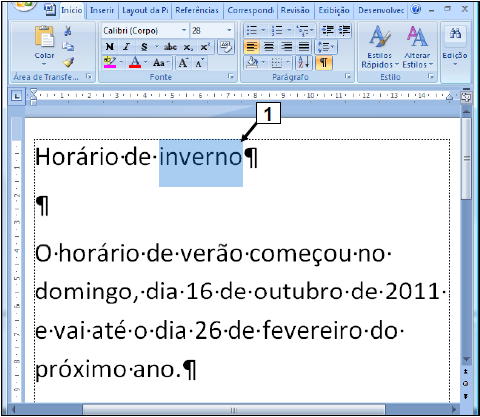Toggle the ruler view button above scrollbar
This screenshot has height=417, width=480.
466,96
